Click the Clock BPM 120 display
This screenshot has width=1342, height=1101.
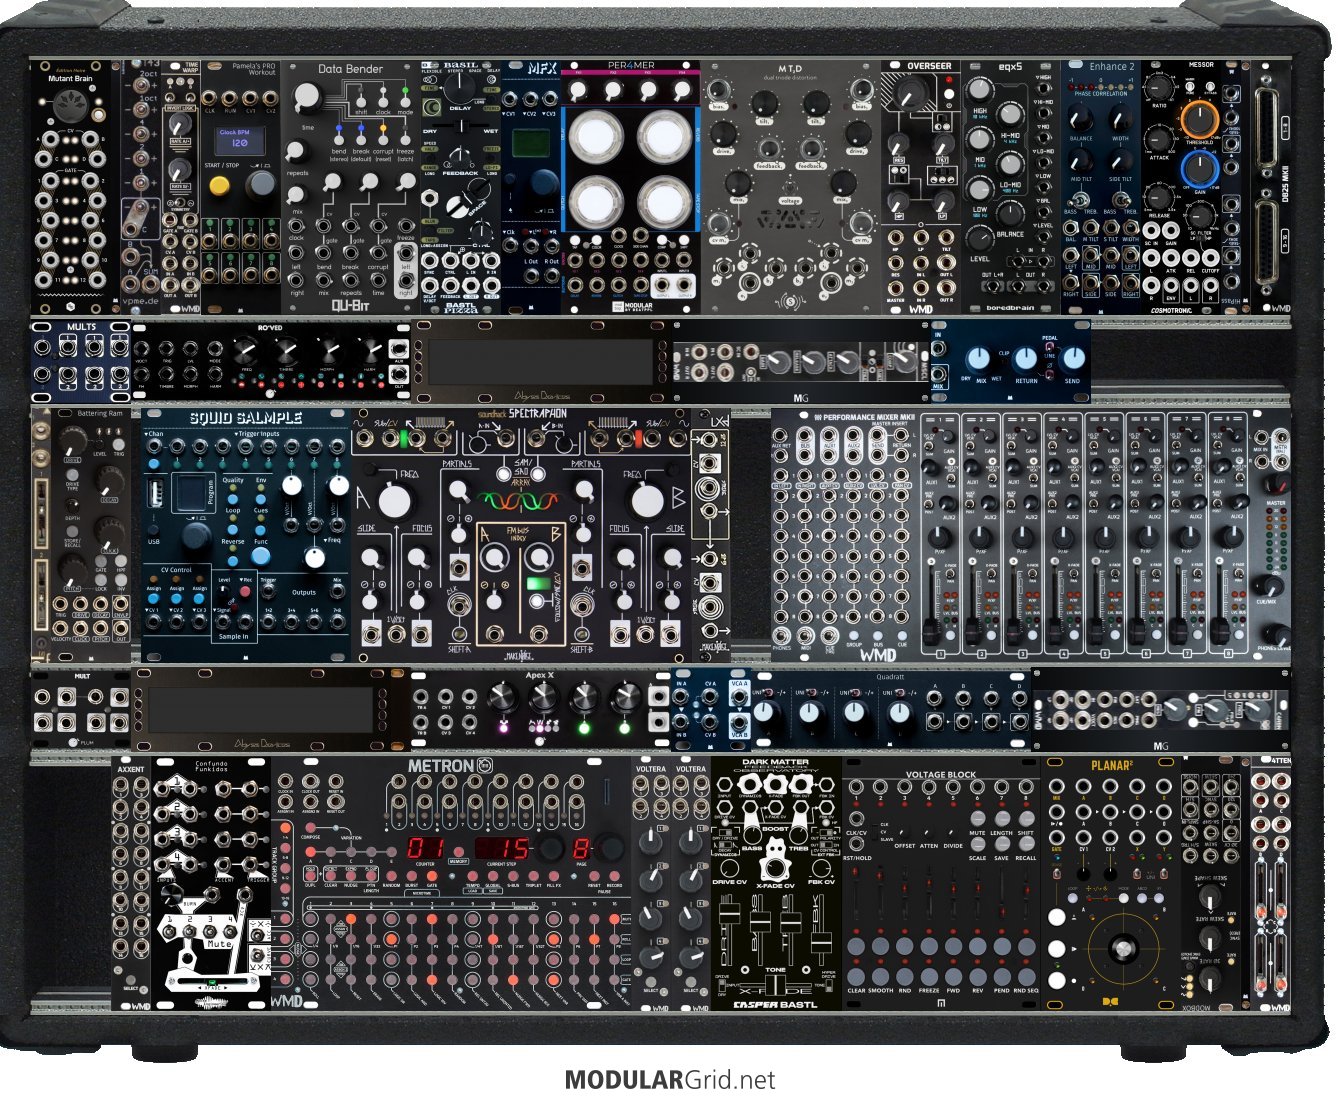(241, 139)
